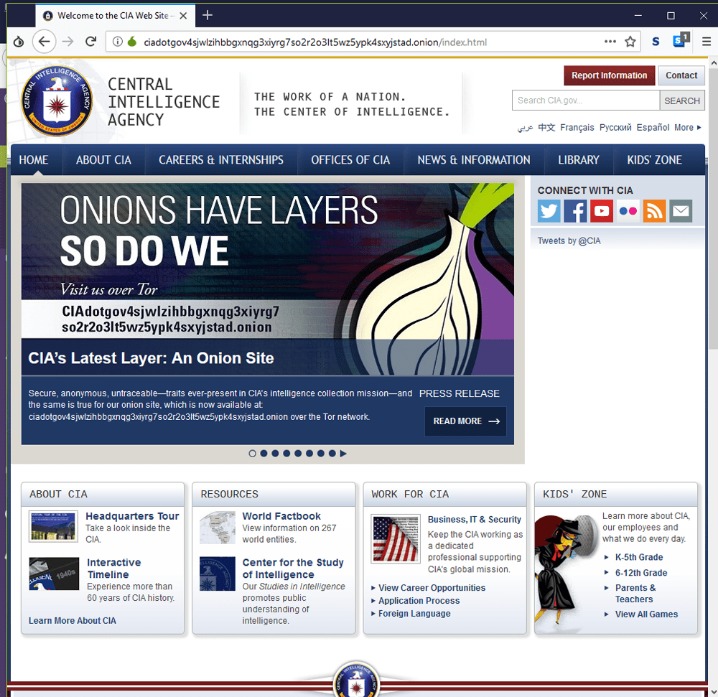Open the extension icon showing badge 1
The width and height of the screenshot is (718, 697).
[681, 40]
